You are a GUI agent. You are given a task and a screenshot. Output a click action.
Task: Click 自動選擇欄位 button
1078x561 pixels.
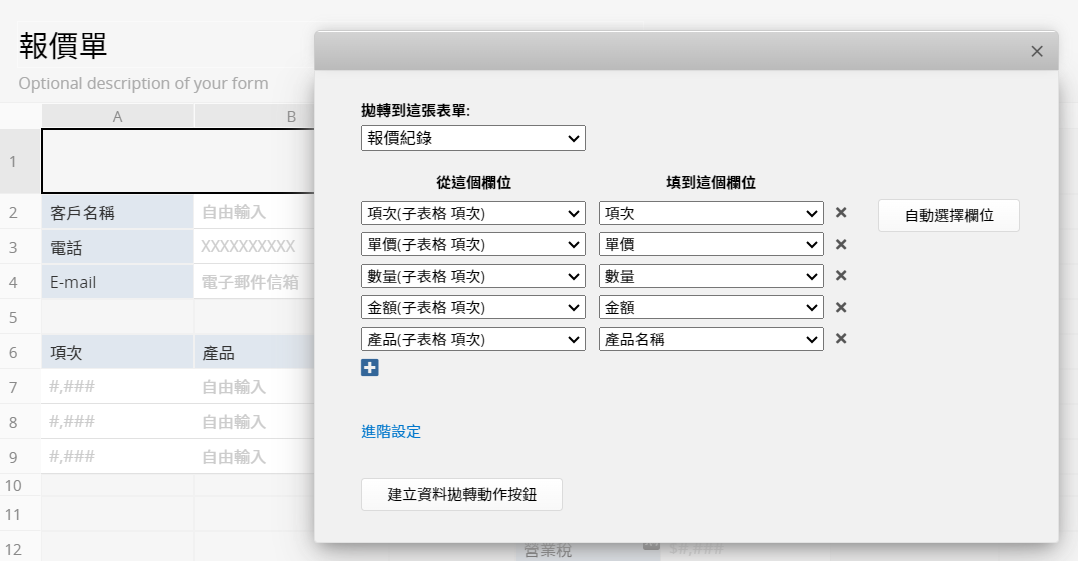tap(948, 215)
